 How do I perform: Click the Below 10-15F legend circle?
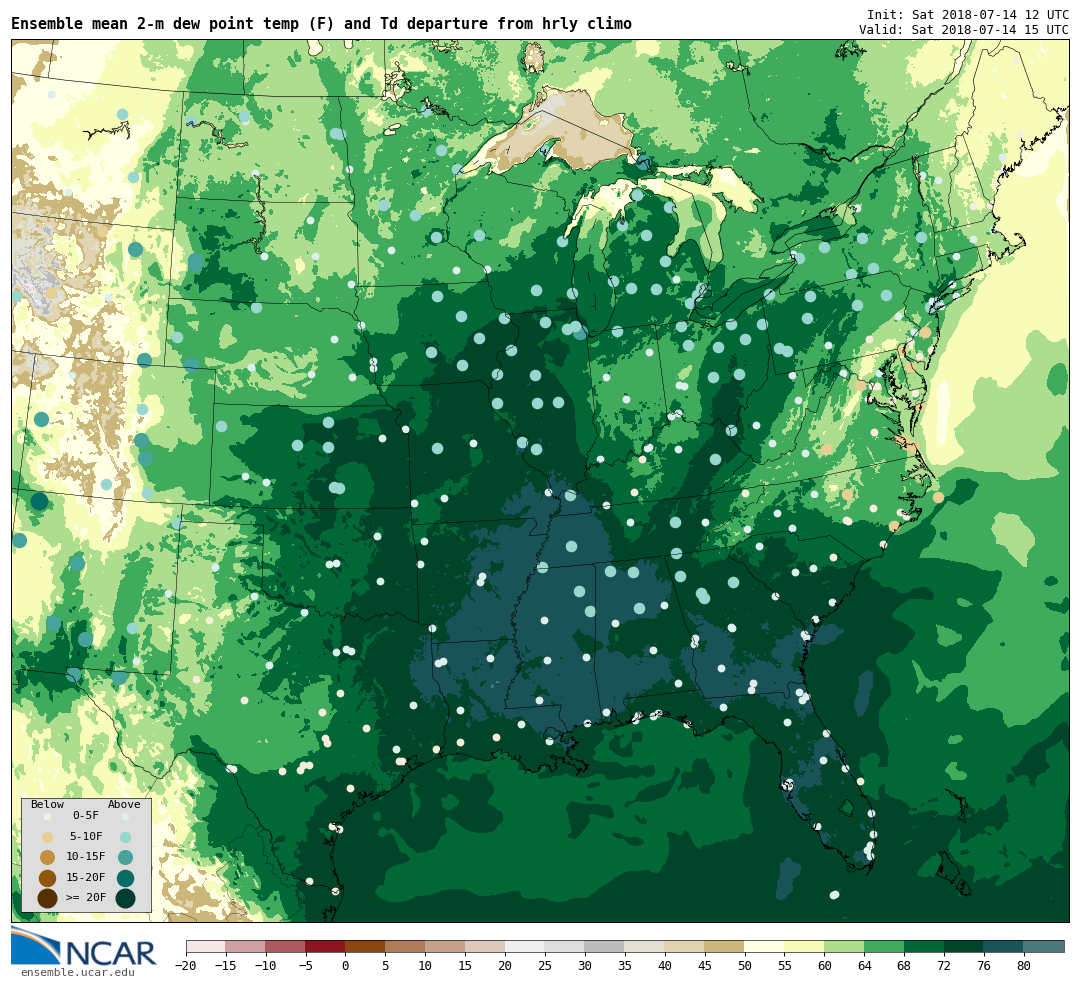(47, 857)
